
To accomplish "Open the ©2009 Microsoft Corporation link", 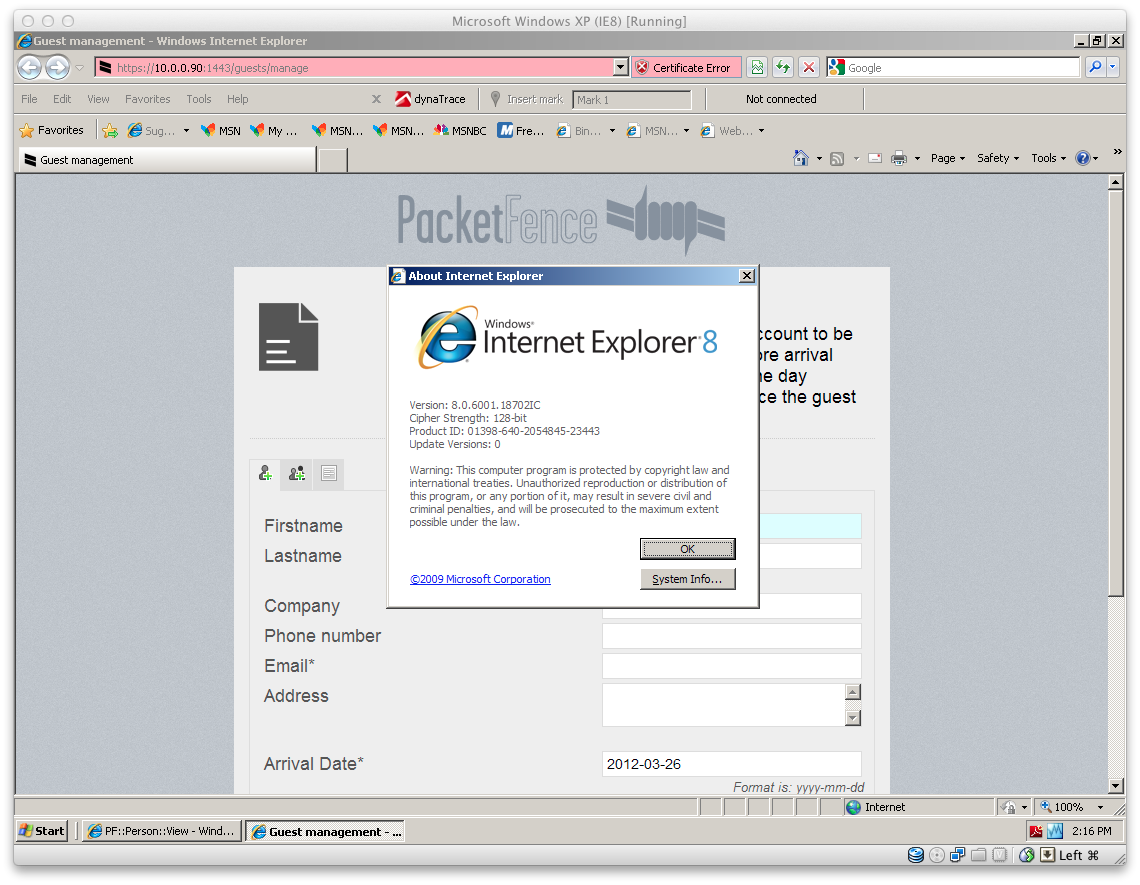I will 480,579.
